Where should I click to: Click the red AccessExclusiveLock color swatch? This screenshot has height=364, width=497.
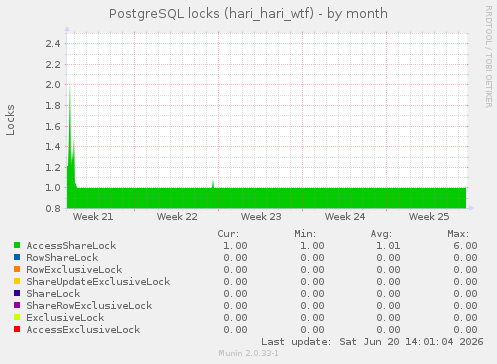17,329
